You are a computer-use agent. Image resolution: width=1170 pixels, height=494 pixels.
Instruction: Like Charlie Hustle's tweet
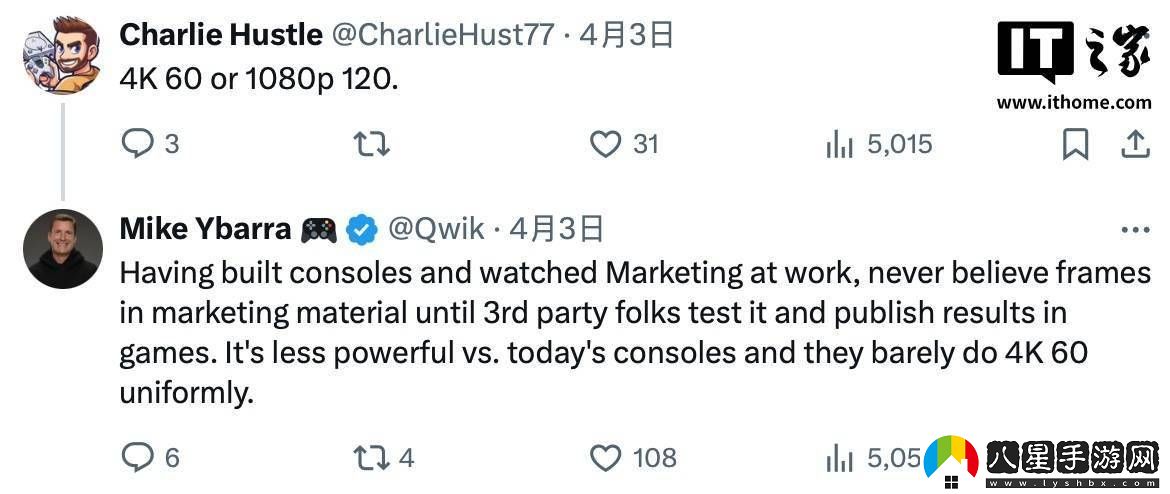tap(605, 145)
